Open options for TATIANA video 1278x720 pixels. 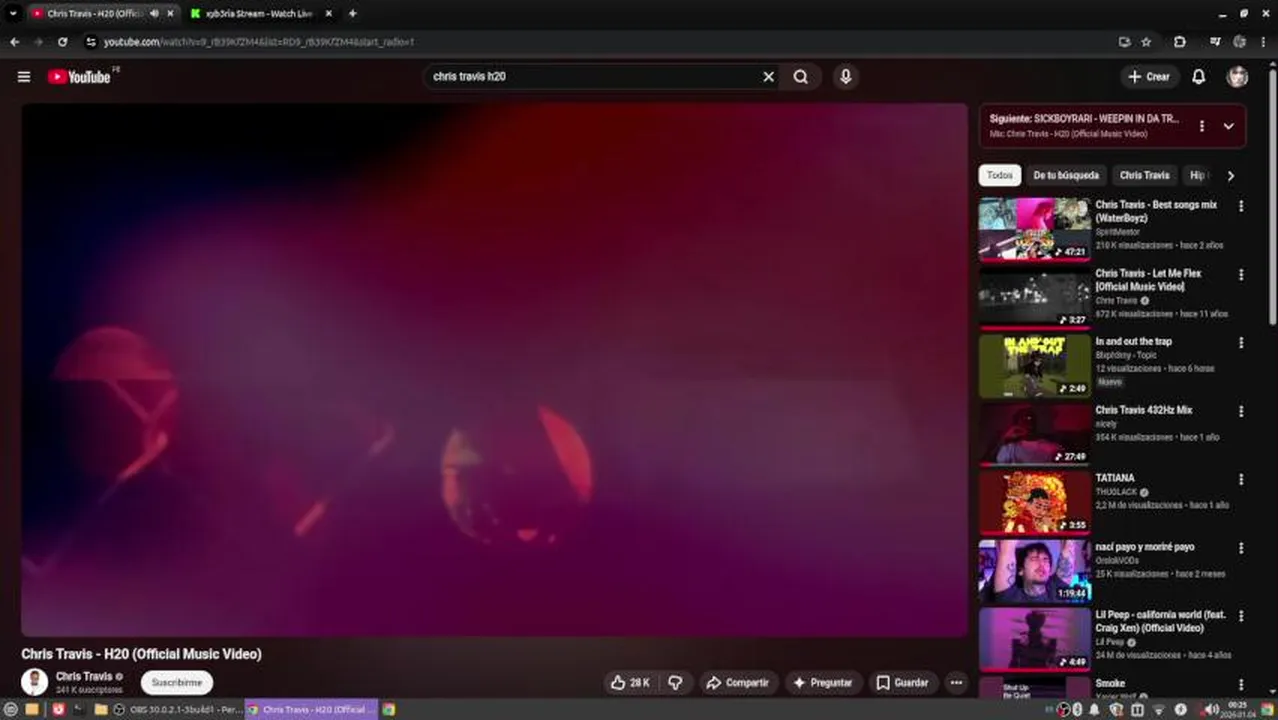point(1241,479)
